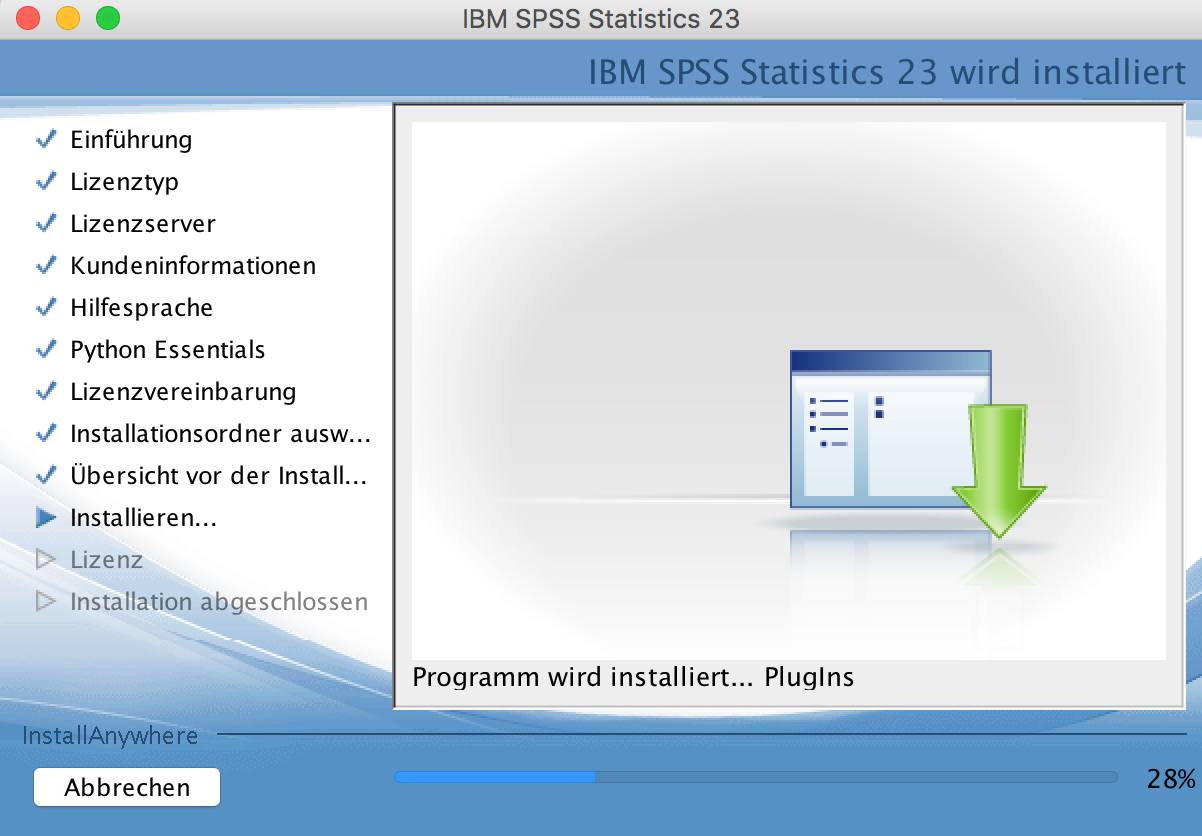Select the Installationsordner ausw... step label
The width and height of the screenshot is (1202, 836).
[220, 434]
